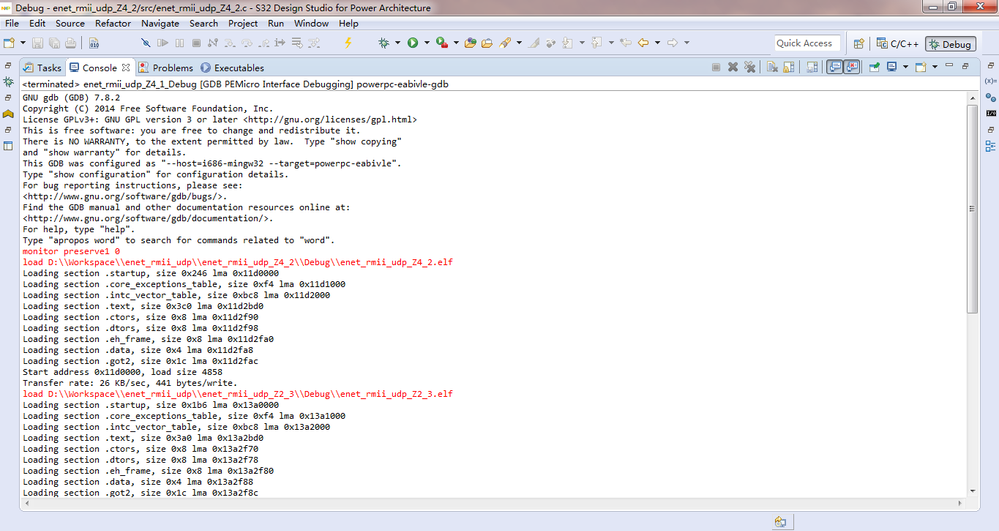Switch to the Tasks tab
999x531 pixels.
pos(42,68)
